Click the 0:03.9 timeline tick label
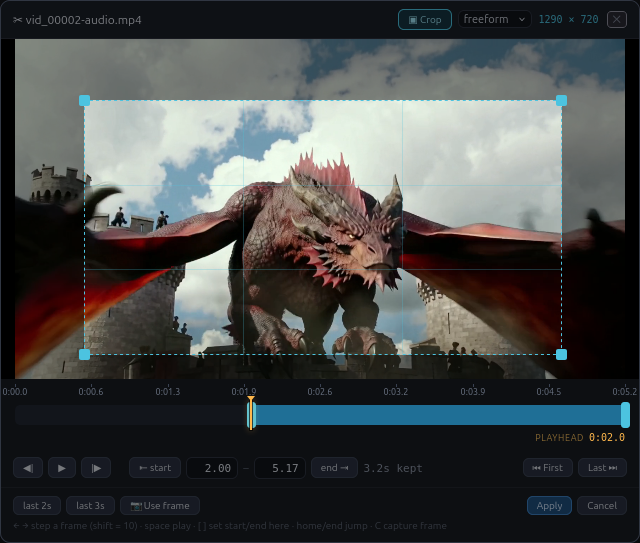This screenshot has width=640, height=543. (x=473, y=392)
